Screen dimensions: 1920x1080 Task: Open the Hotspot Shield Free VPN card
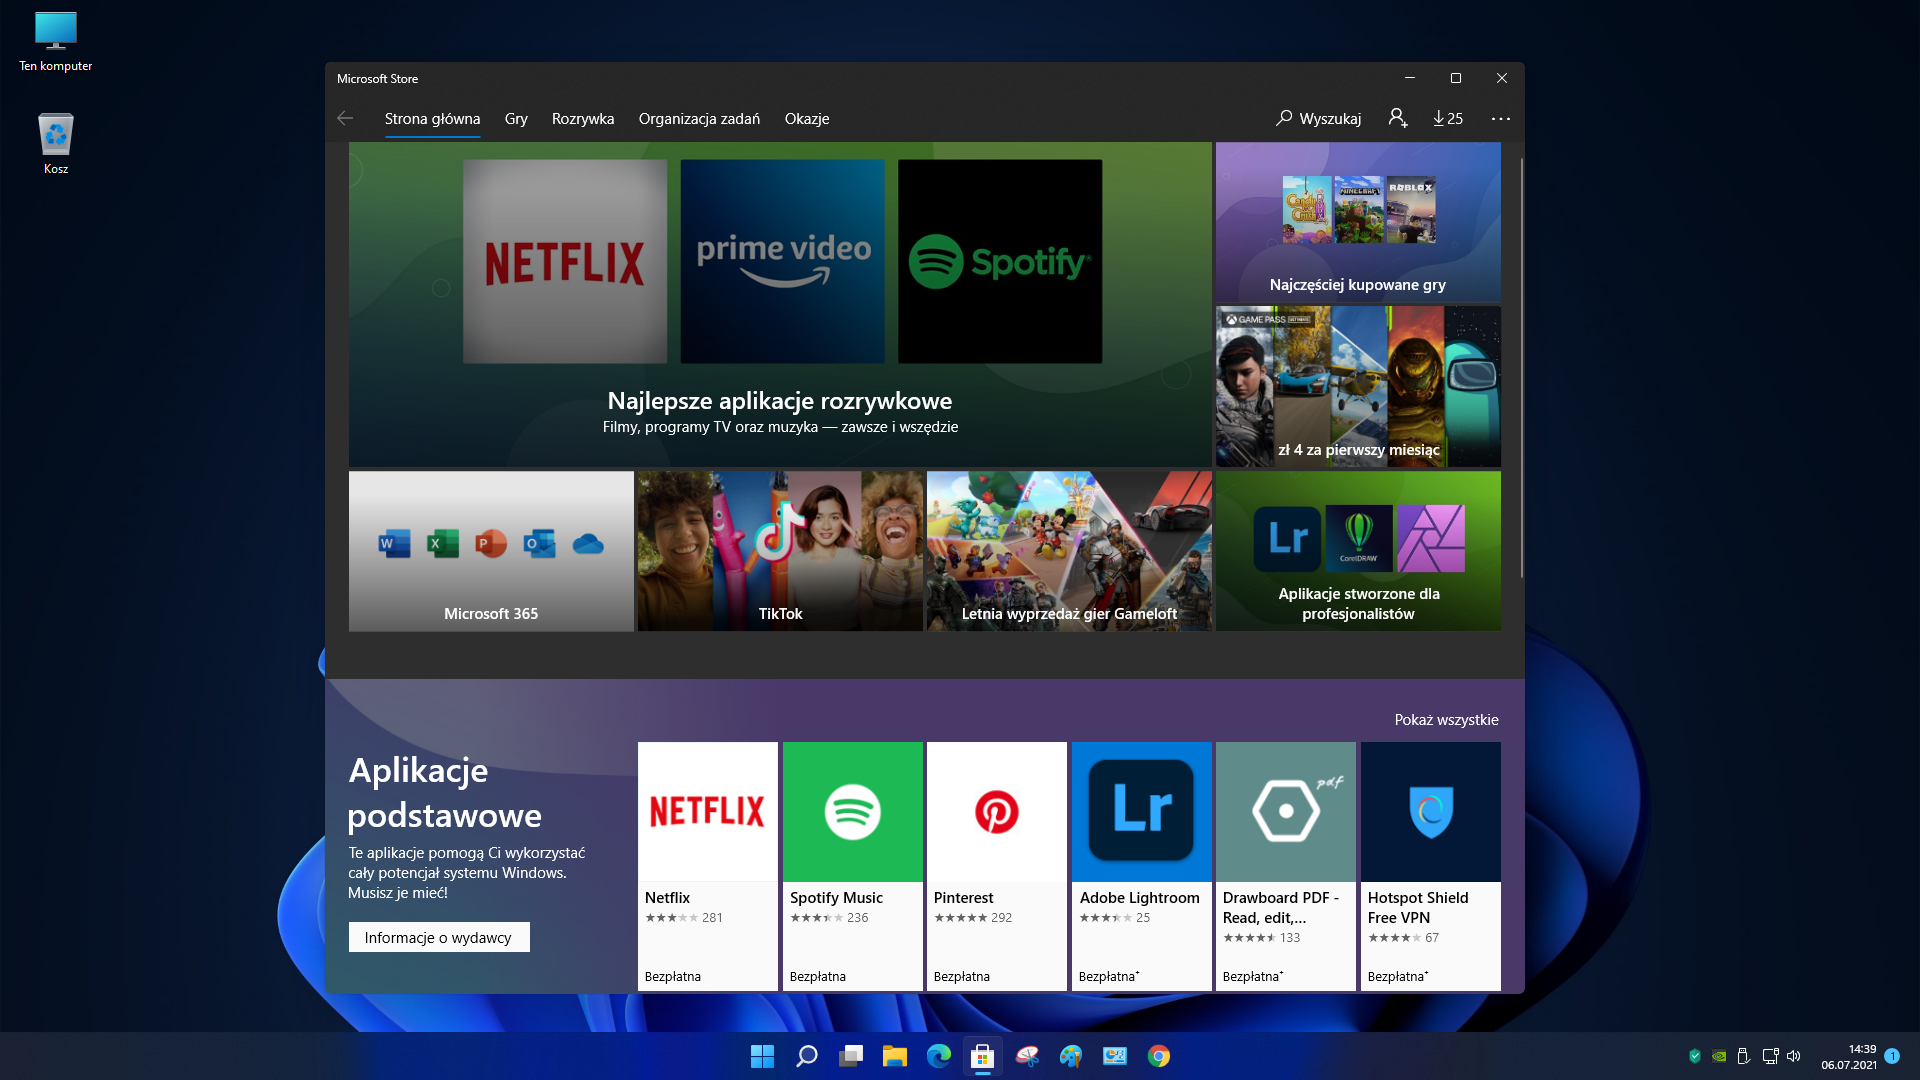tap(1431, 866)
